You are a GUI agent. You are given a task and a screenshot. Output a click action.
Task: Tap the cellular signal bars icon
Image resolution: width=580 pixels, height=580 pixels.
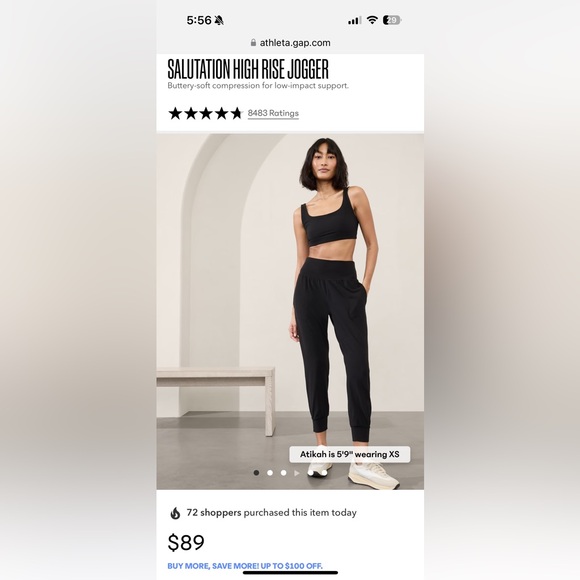354,20
